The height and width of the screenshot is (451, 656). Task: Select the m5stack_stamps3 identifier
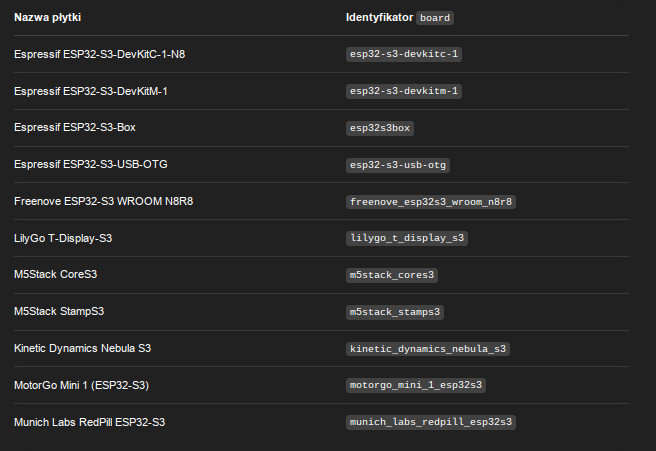point(395,312)
